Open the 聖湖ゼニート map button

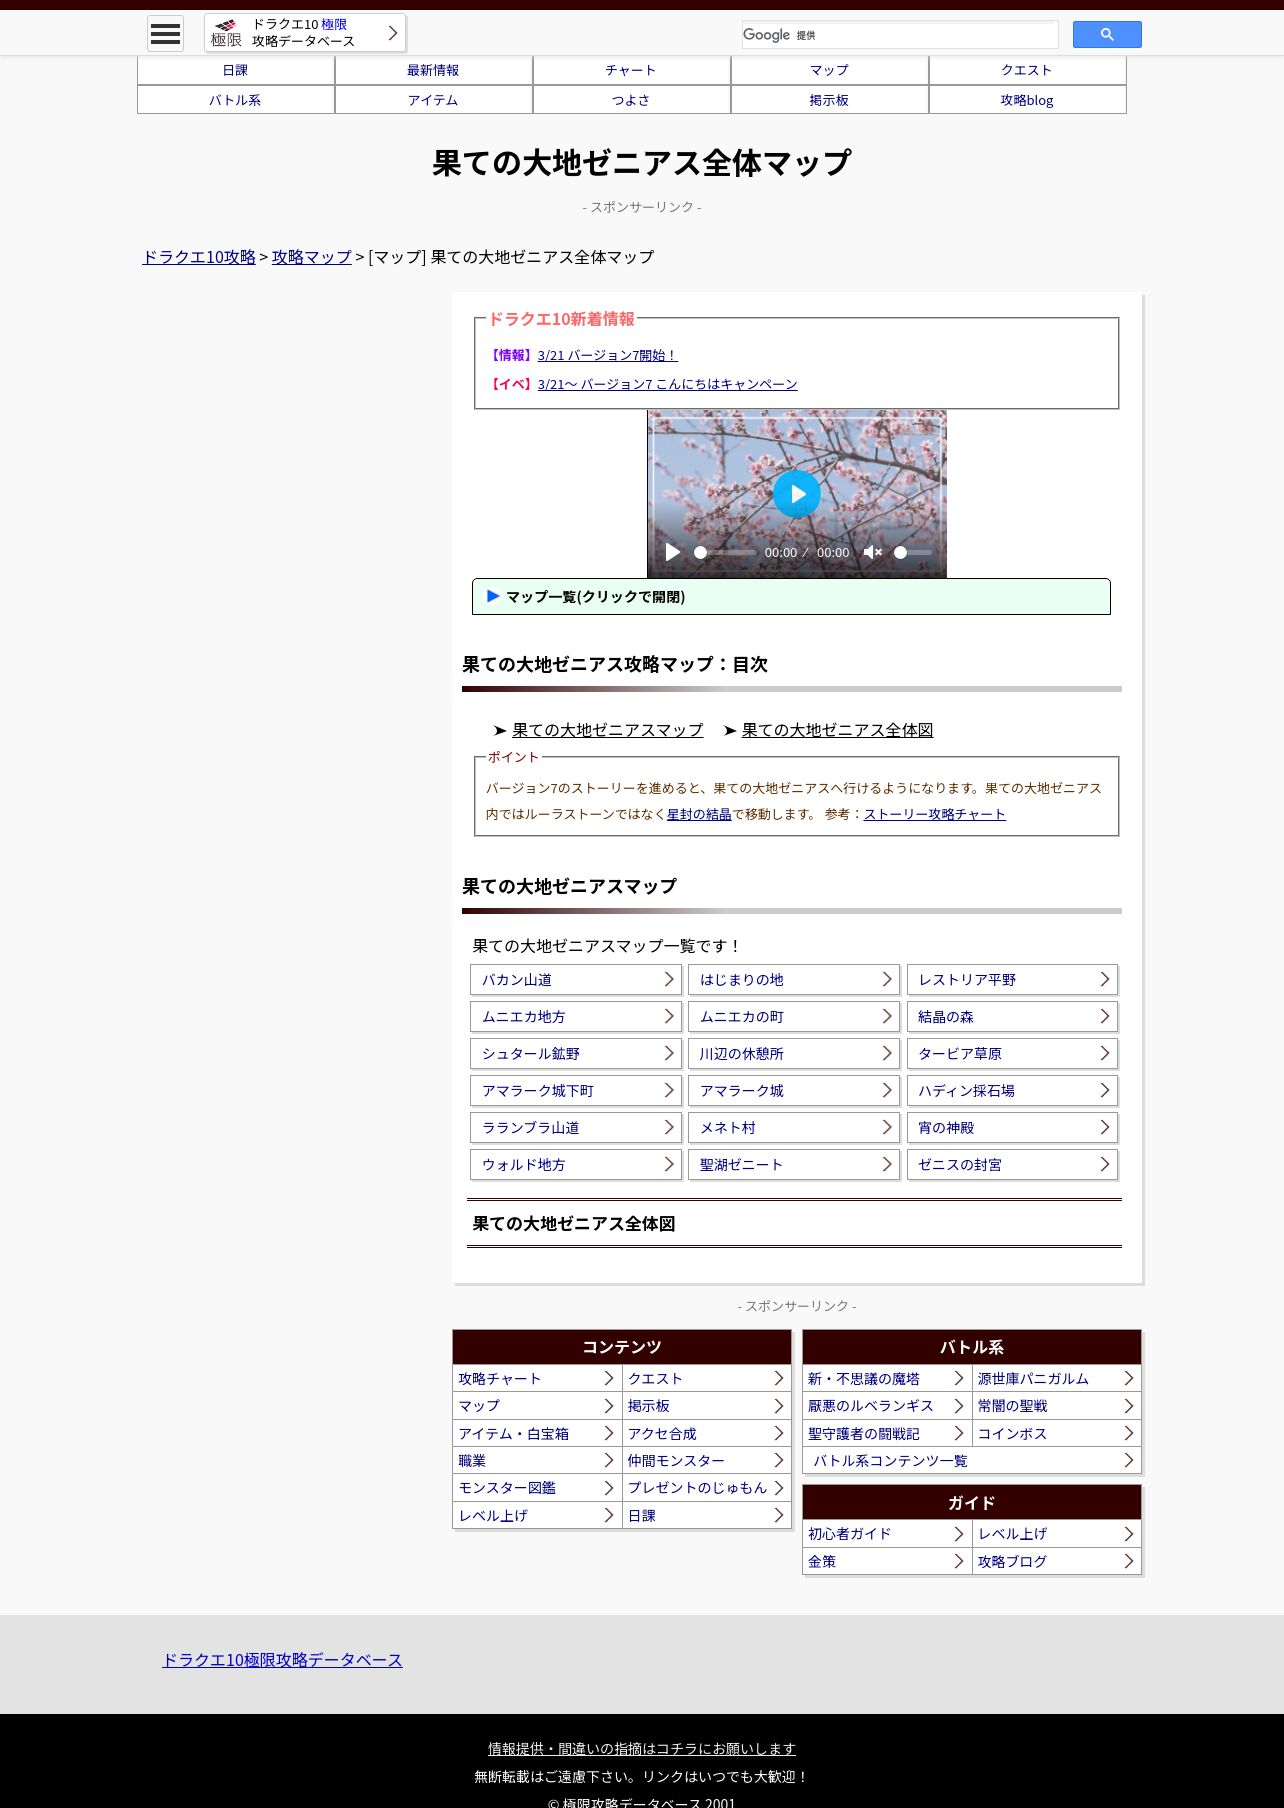point(794,1165)
